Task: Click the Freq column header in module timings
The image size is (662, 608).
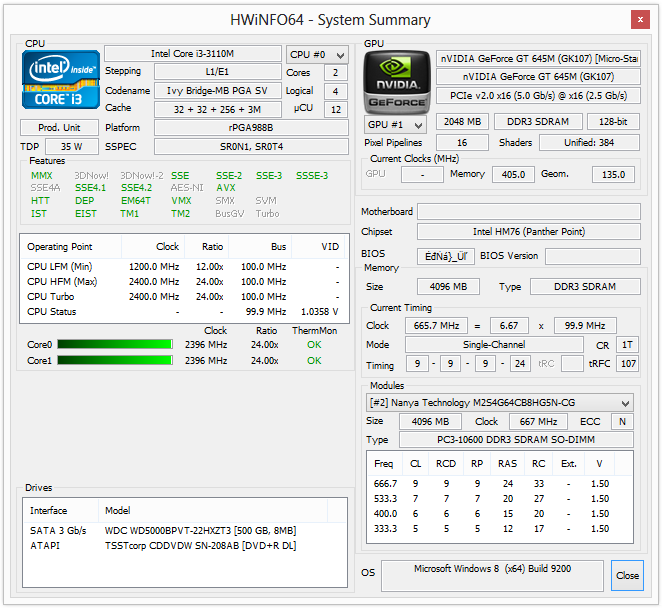Action: tap(385, 464)
